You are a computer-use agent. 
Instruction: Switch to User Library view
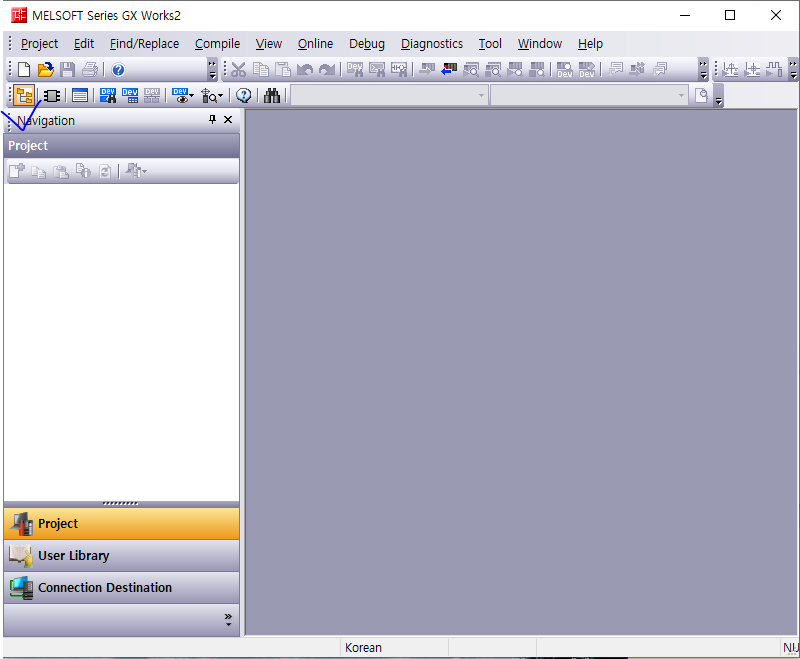121,555
